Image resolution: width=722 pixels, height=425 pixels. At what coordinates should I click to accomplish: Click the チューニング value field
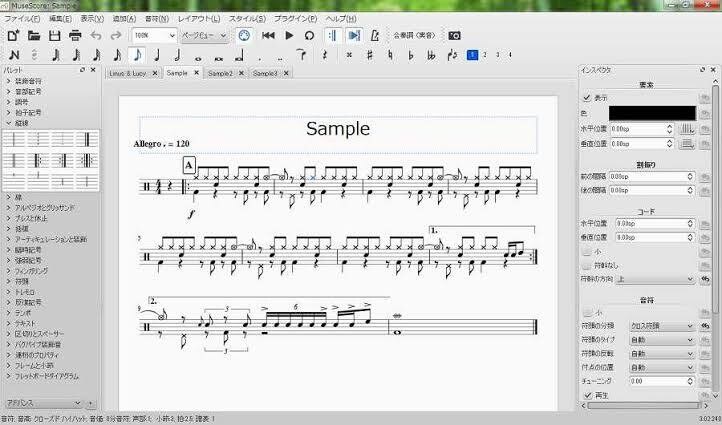click(x=662, y=381)
